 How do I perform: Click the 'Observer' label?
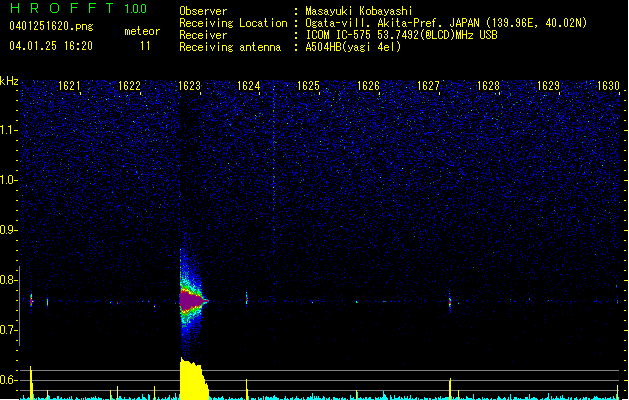(203, 11)
